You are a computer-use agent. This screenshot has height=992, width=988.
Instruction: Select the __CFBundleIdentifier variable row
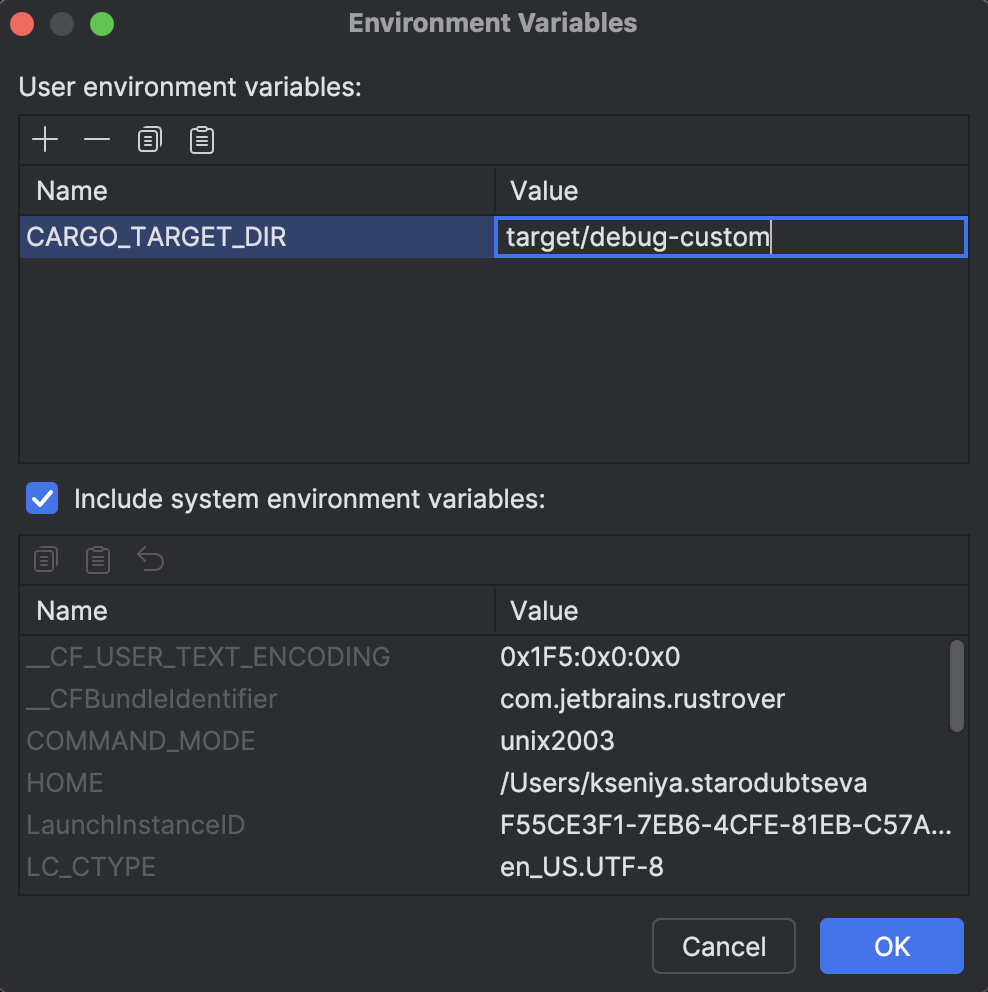[x=200, y=699]
